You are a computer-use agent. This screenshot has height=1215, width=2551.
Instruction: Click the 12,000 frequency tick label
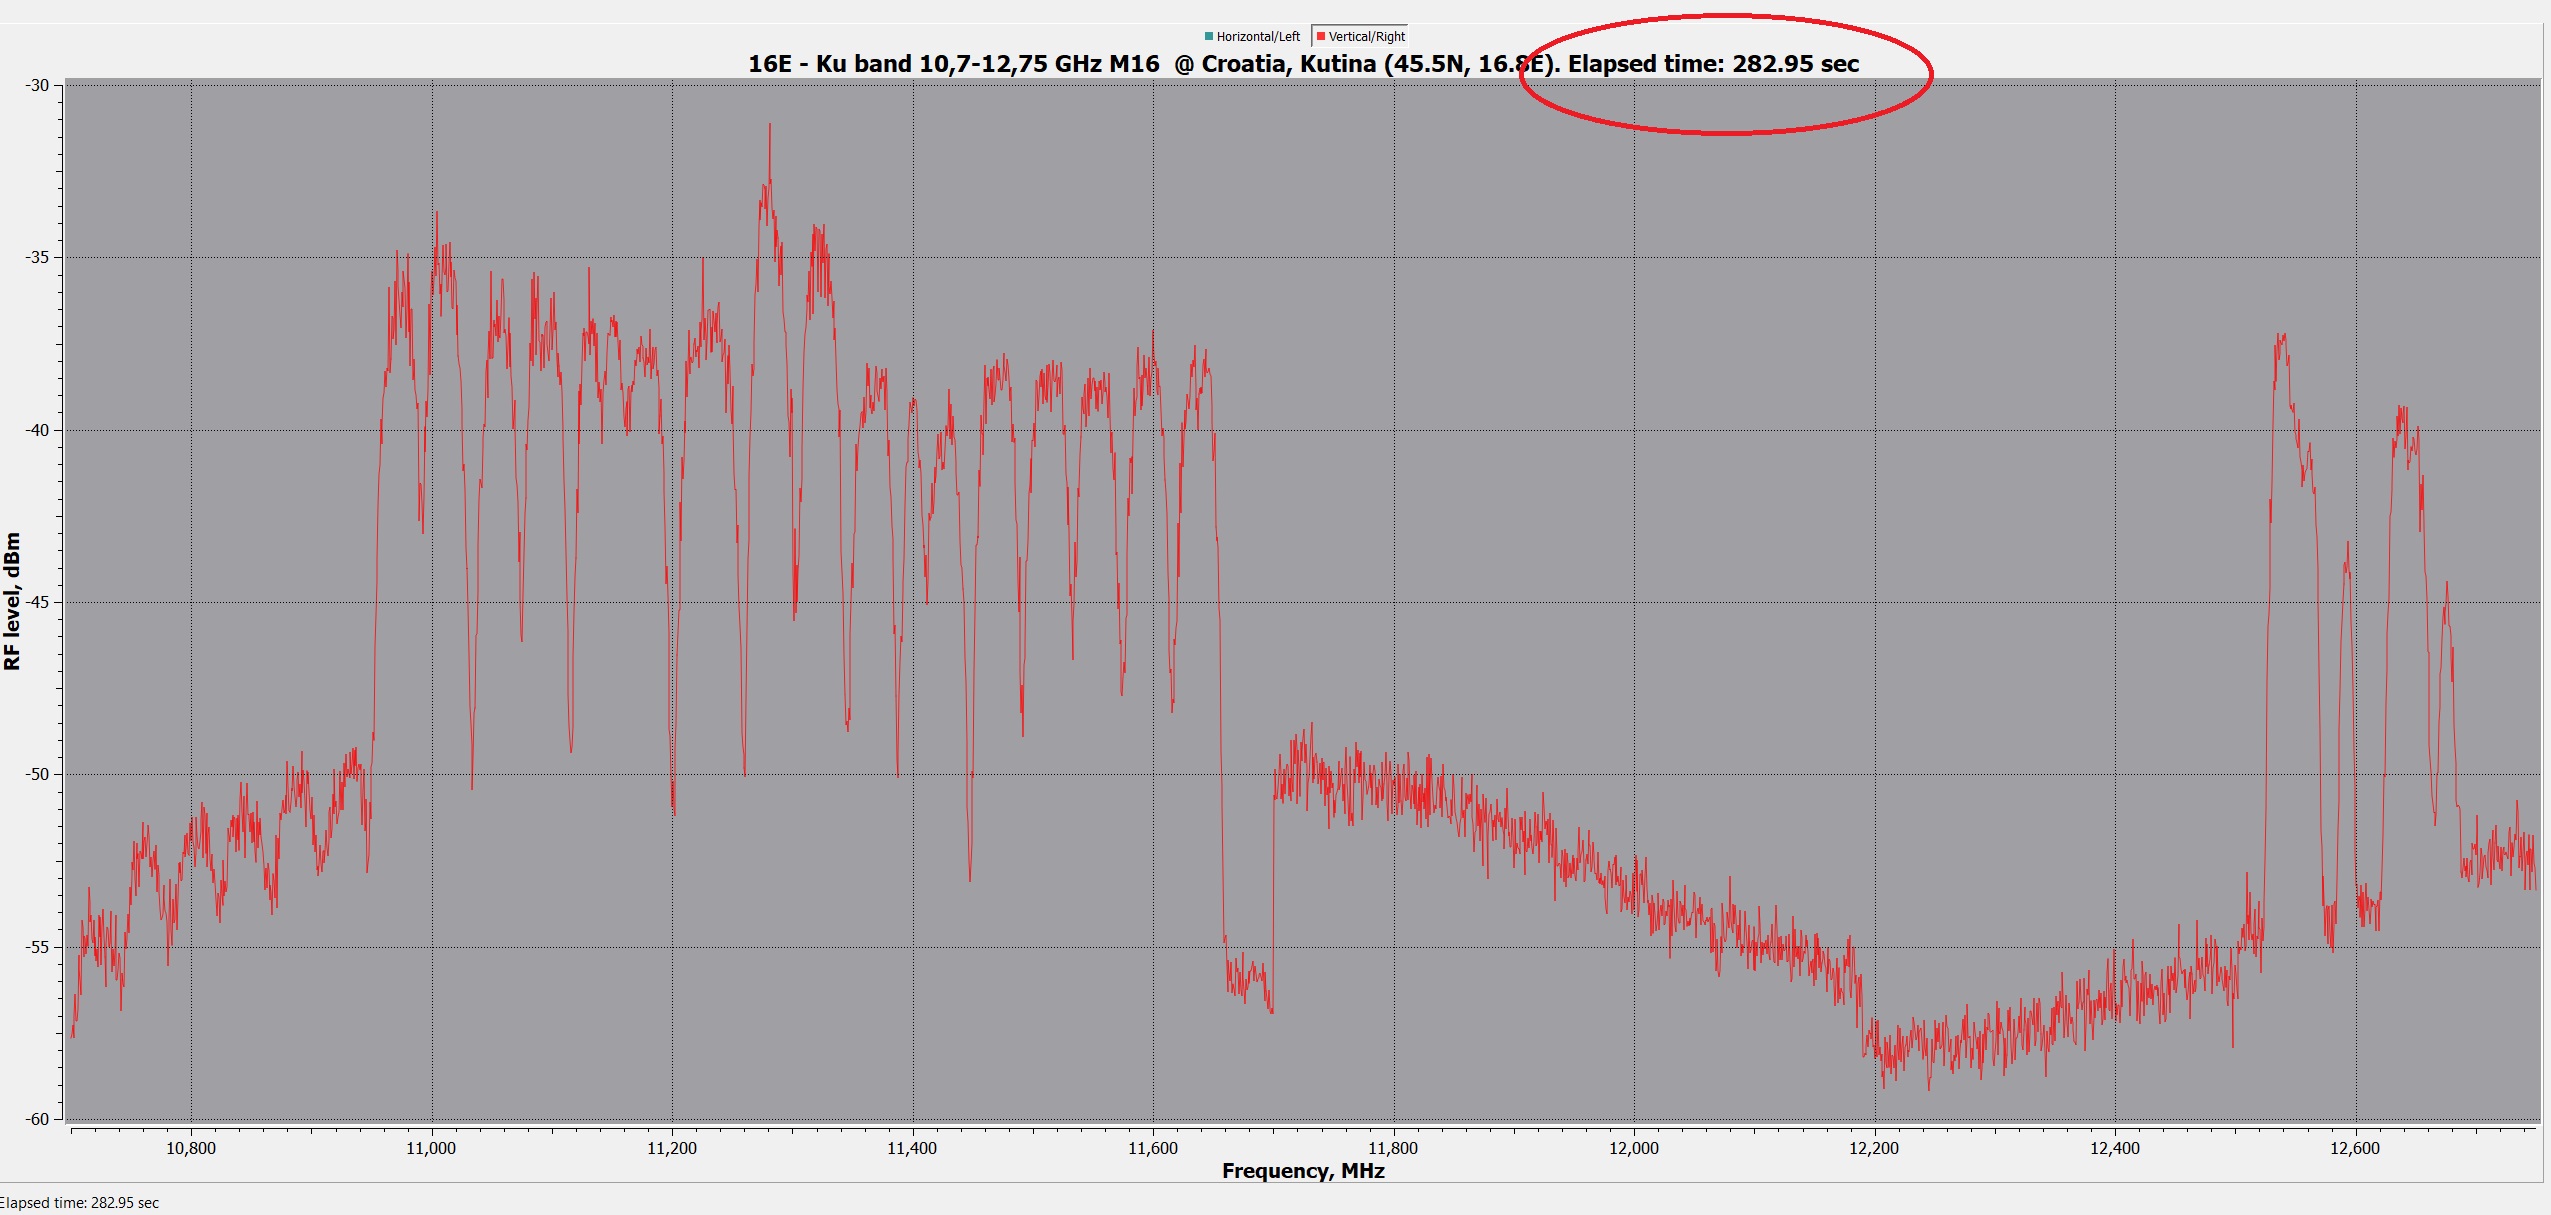1633,1148
